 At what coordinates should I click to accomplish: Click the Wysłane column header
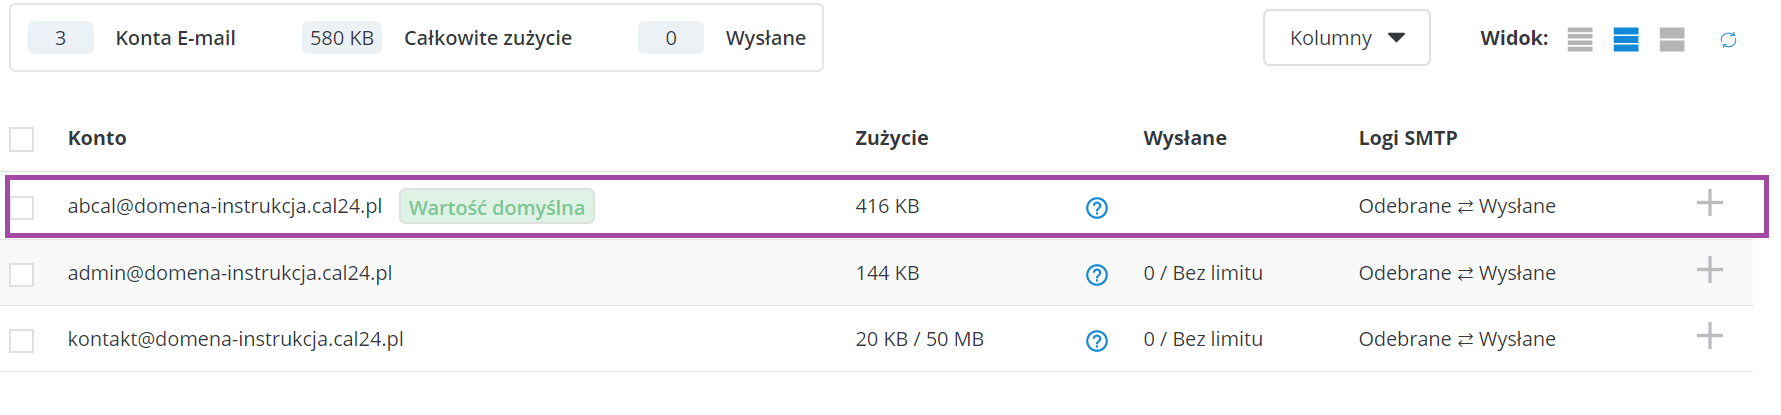click(x=1185, y=138)
